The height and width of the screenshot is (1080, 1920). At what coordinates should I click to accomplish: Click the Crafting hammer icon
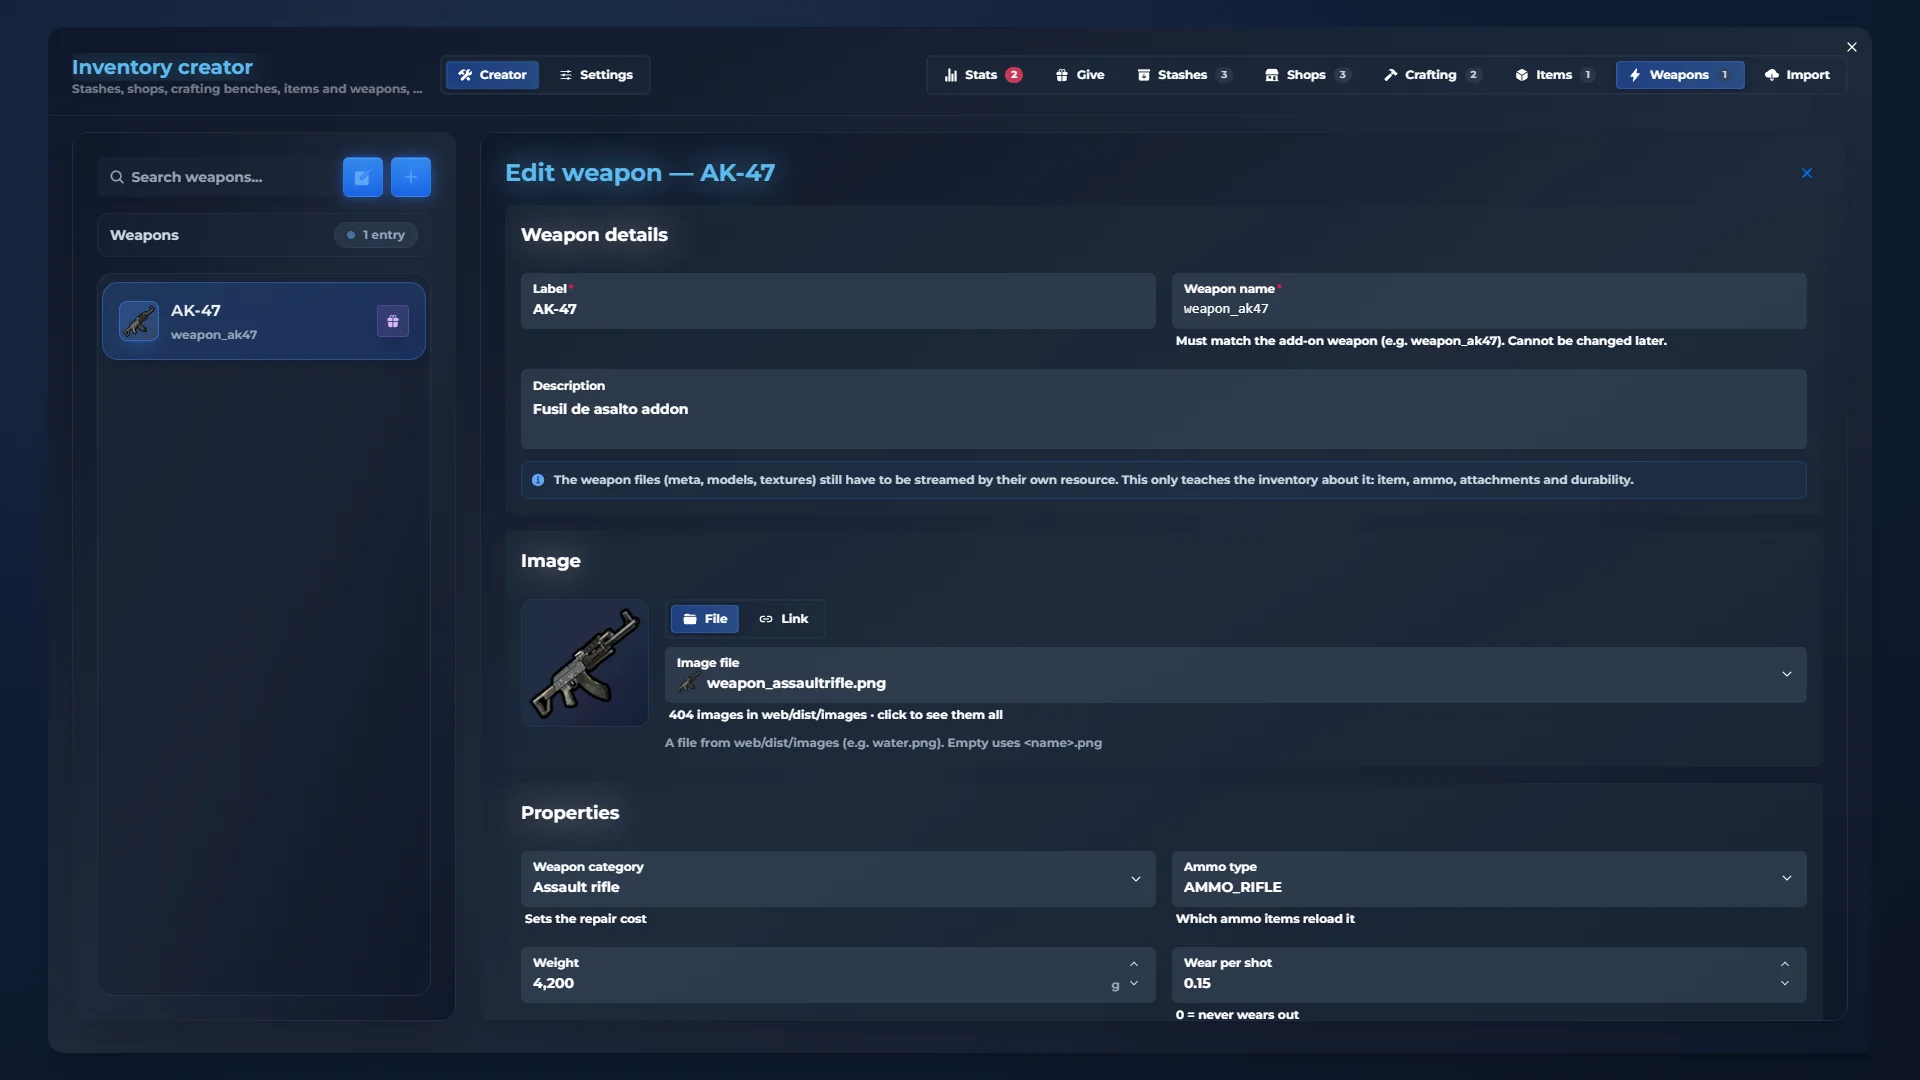click(x=1391, y=75)
